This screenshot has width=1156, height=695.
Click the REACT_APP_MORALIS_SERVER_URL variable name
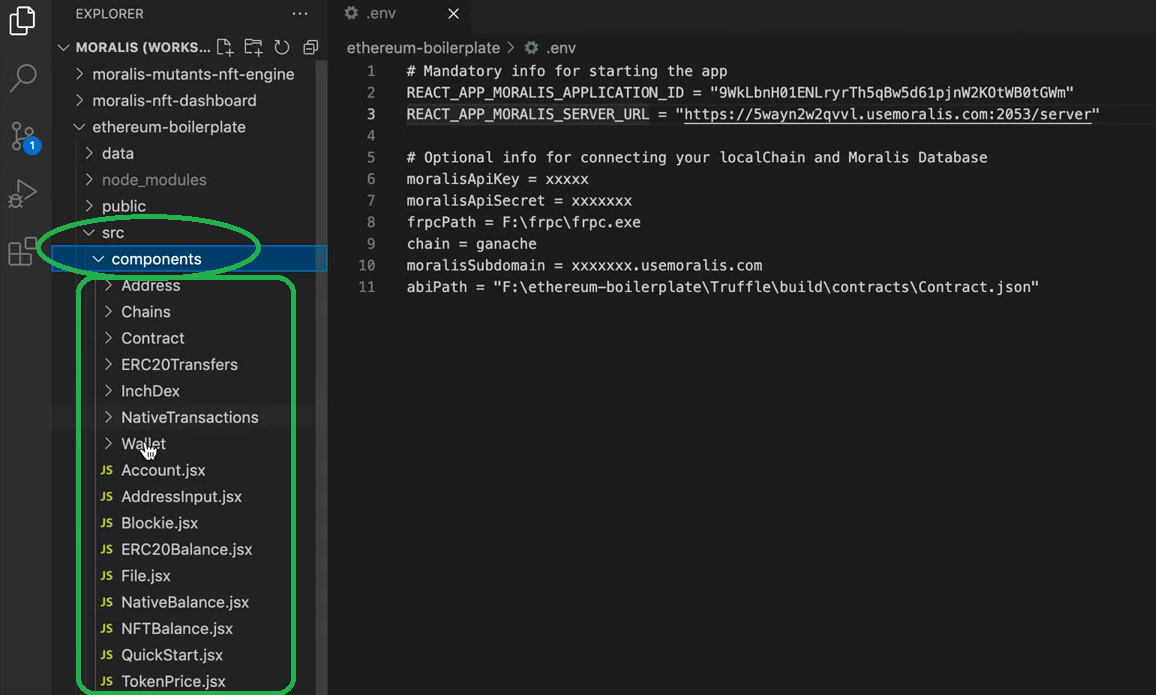(528, 114)
